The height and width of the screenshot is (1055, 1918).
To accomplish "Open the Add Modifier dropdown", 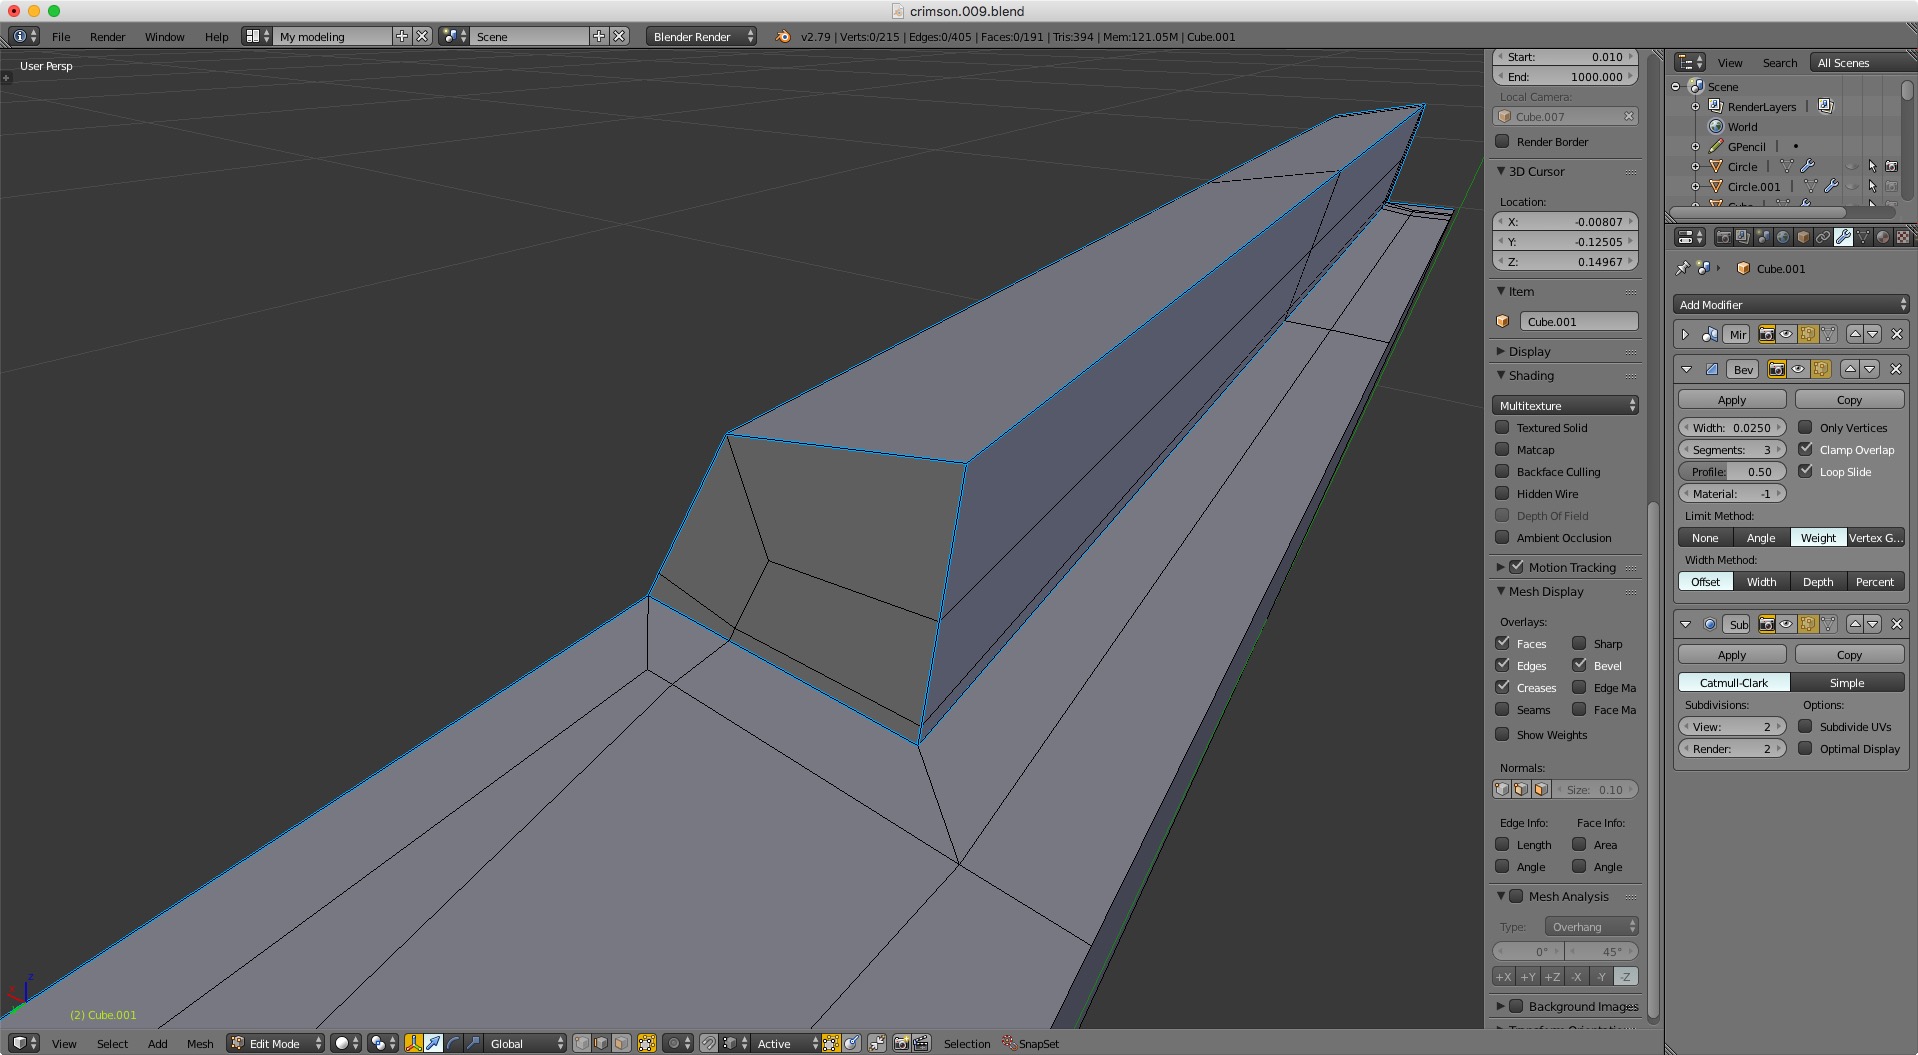I will click(x=1791, y=304).
